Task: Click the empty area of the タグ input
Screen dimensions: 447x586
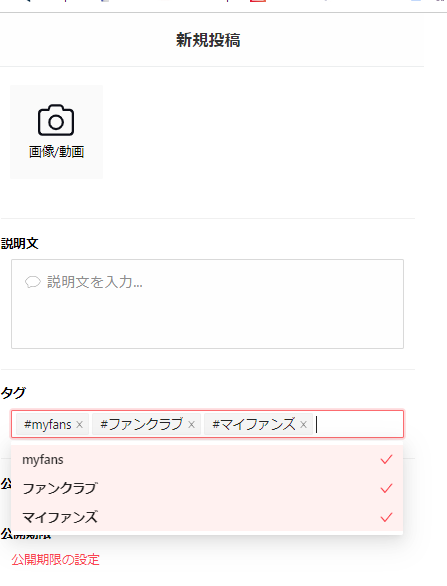Action: (359, 424)
